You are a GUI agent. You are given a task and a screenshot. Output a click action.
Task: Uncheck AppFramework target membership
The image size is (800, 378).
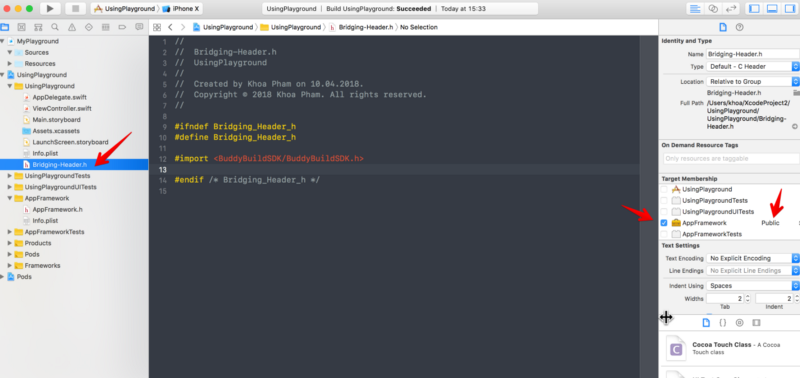(x=664, y=223)
